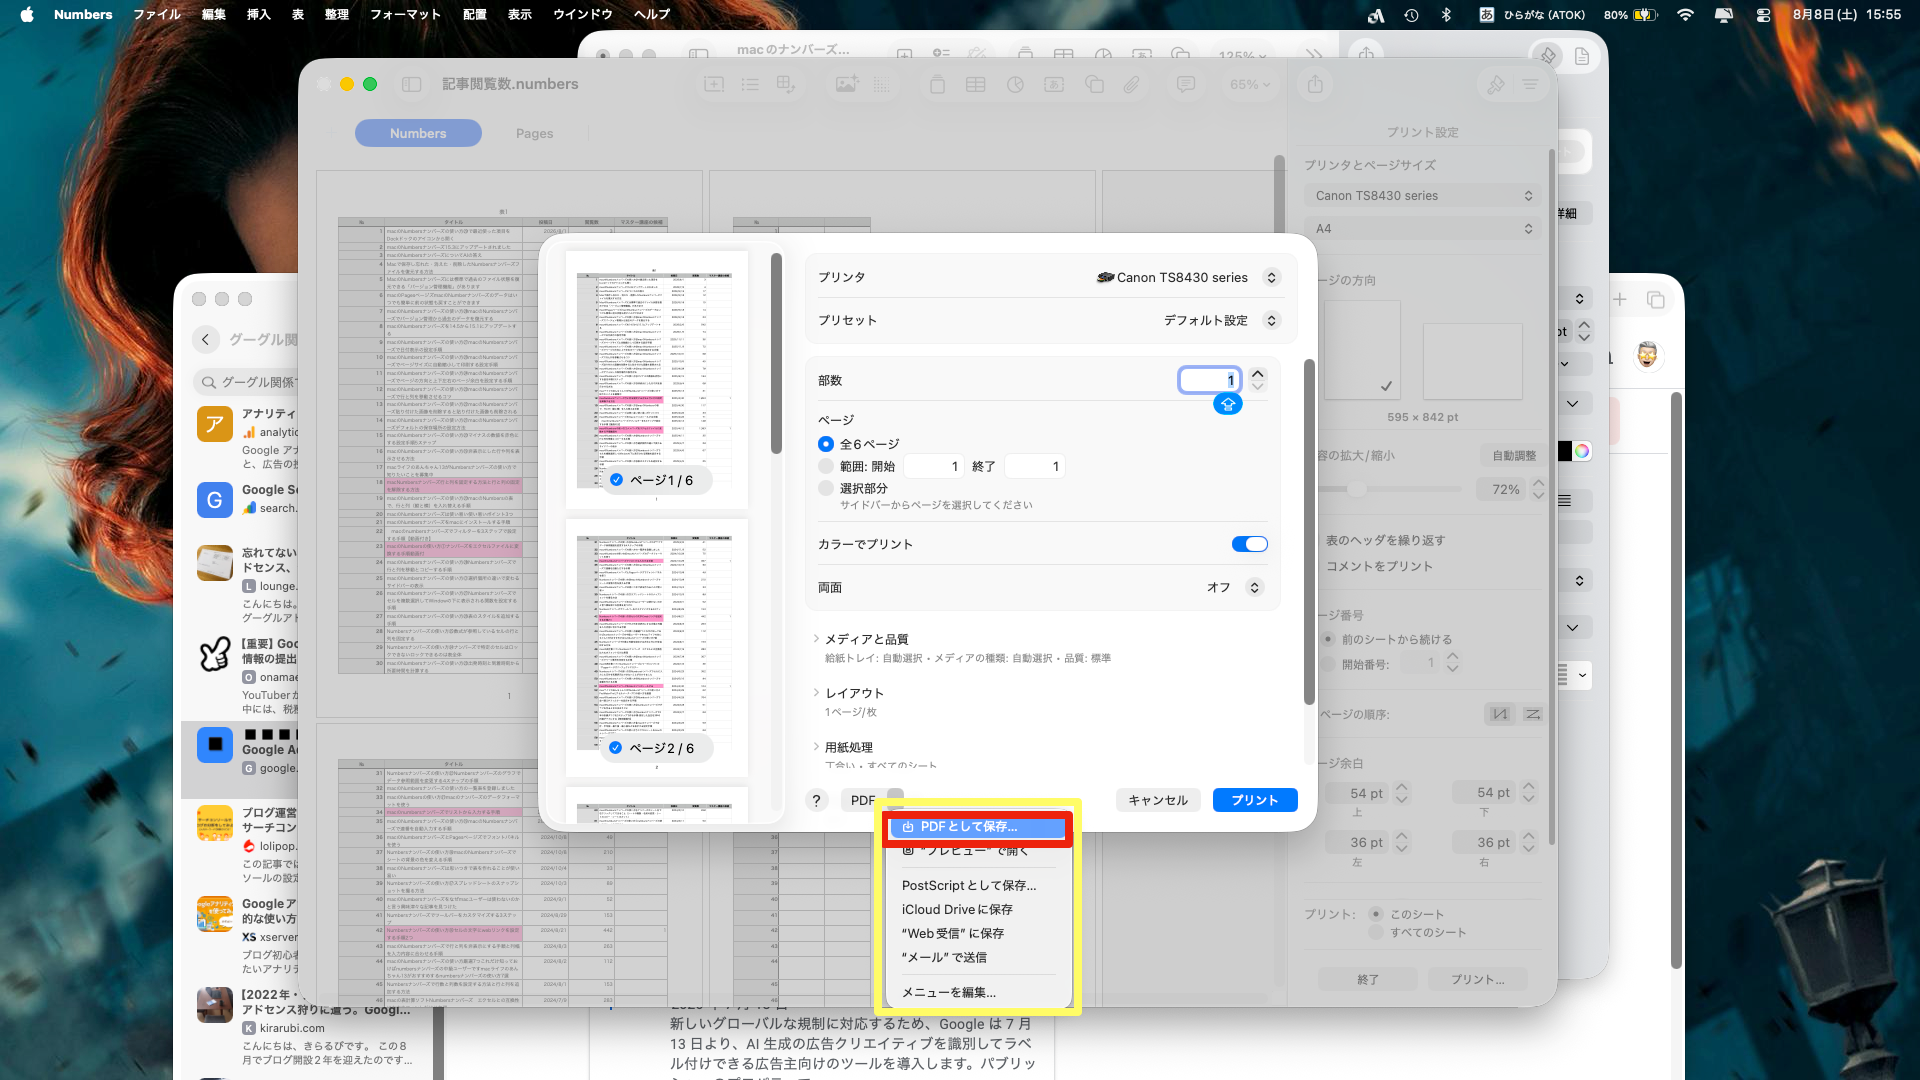This screenshot has width=1920, height=1080.
Task: Click the add pivot table icon in Numbers toolbar
Action: 786,85
